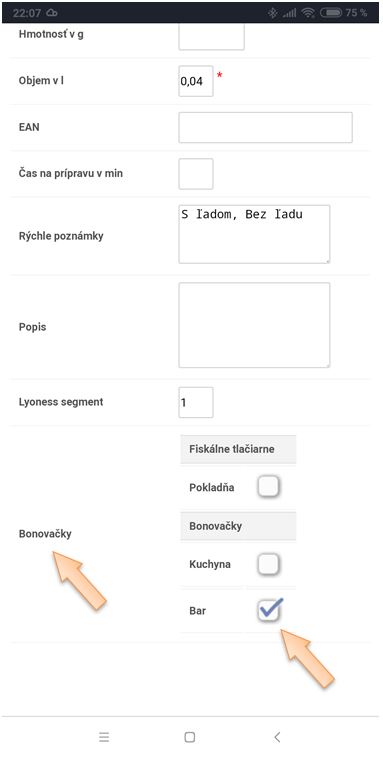Tap the cloud icon beside the clock
Screen dimensions: 383x758
click(51, 13)
